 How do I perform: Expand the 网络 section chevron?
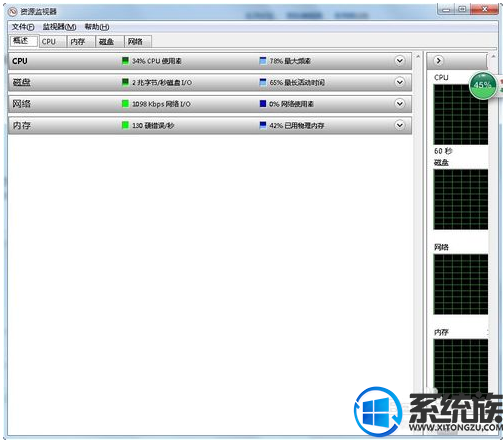point(400,104)
